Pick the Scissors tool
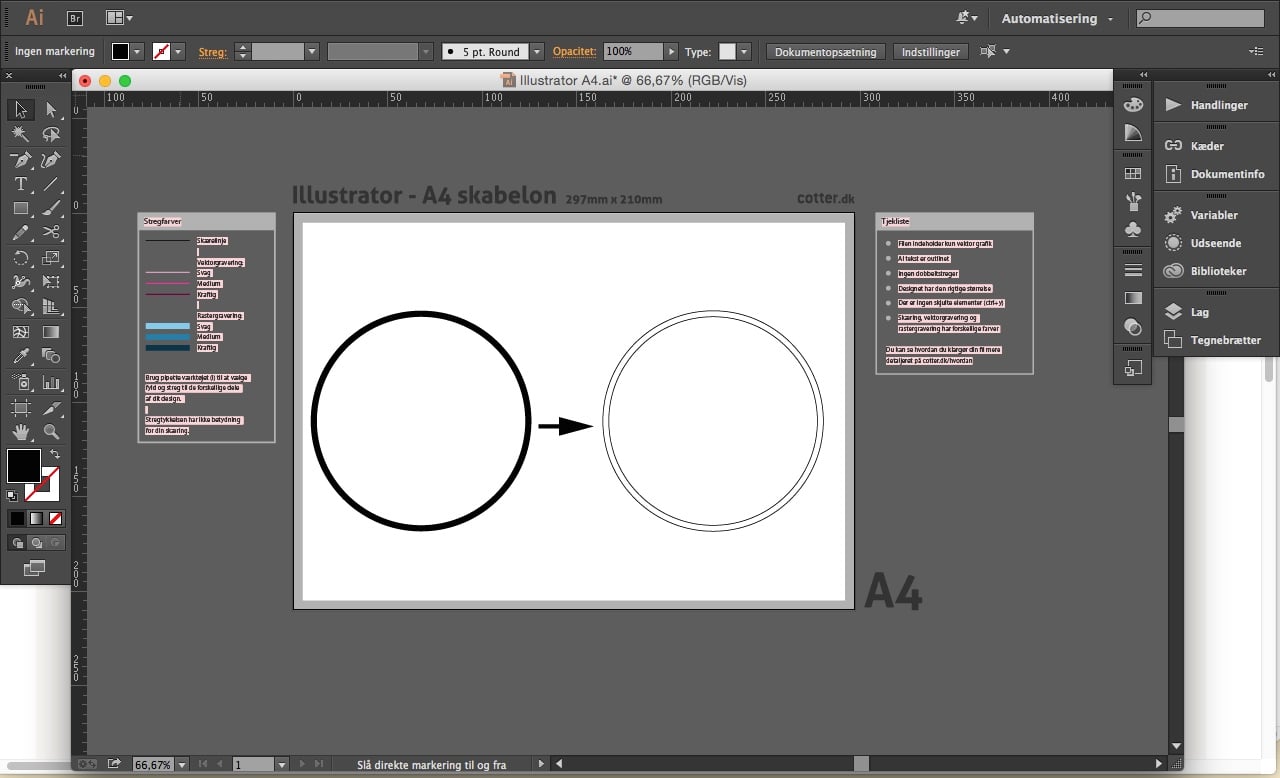The image size is (1280, 778). (x=51, y=233)
